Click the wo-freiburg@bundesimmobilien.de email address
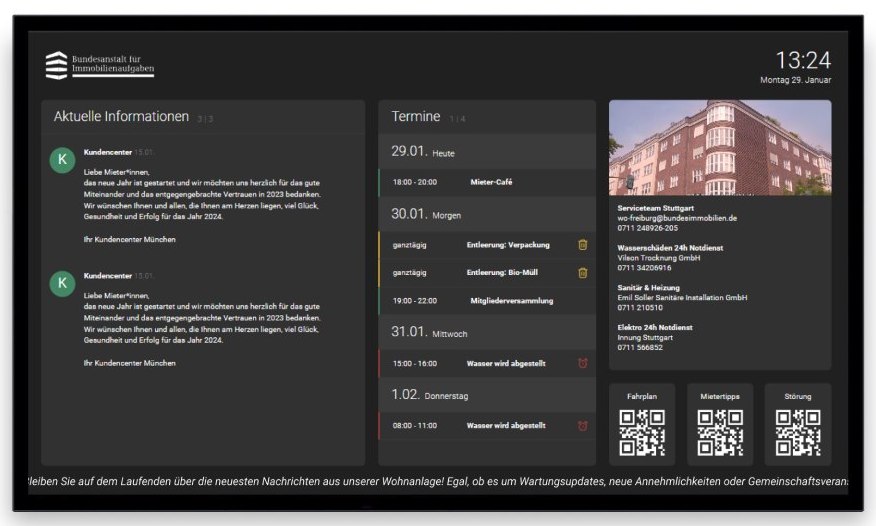Viewport: 876px width, 526px height. click(677, 218)
